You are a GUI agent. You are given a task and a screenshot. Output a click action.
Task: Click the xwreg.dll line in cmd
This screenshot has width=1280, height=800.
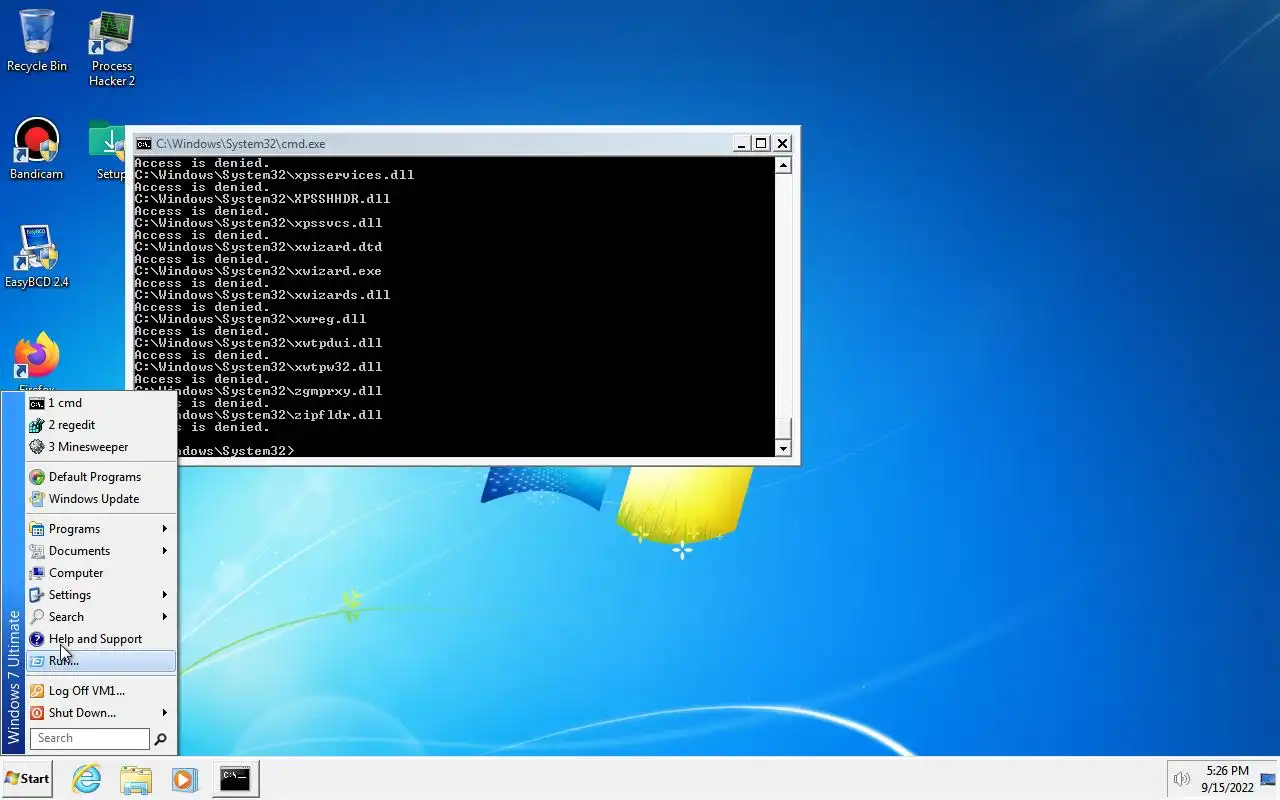coord(250,319)
